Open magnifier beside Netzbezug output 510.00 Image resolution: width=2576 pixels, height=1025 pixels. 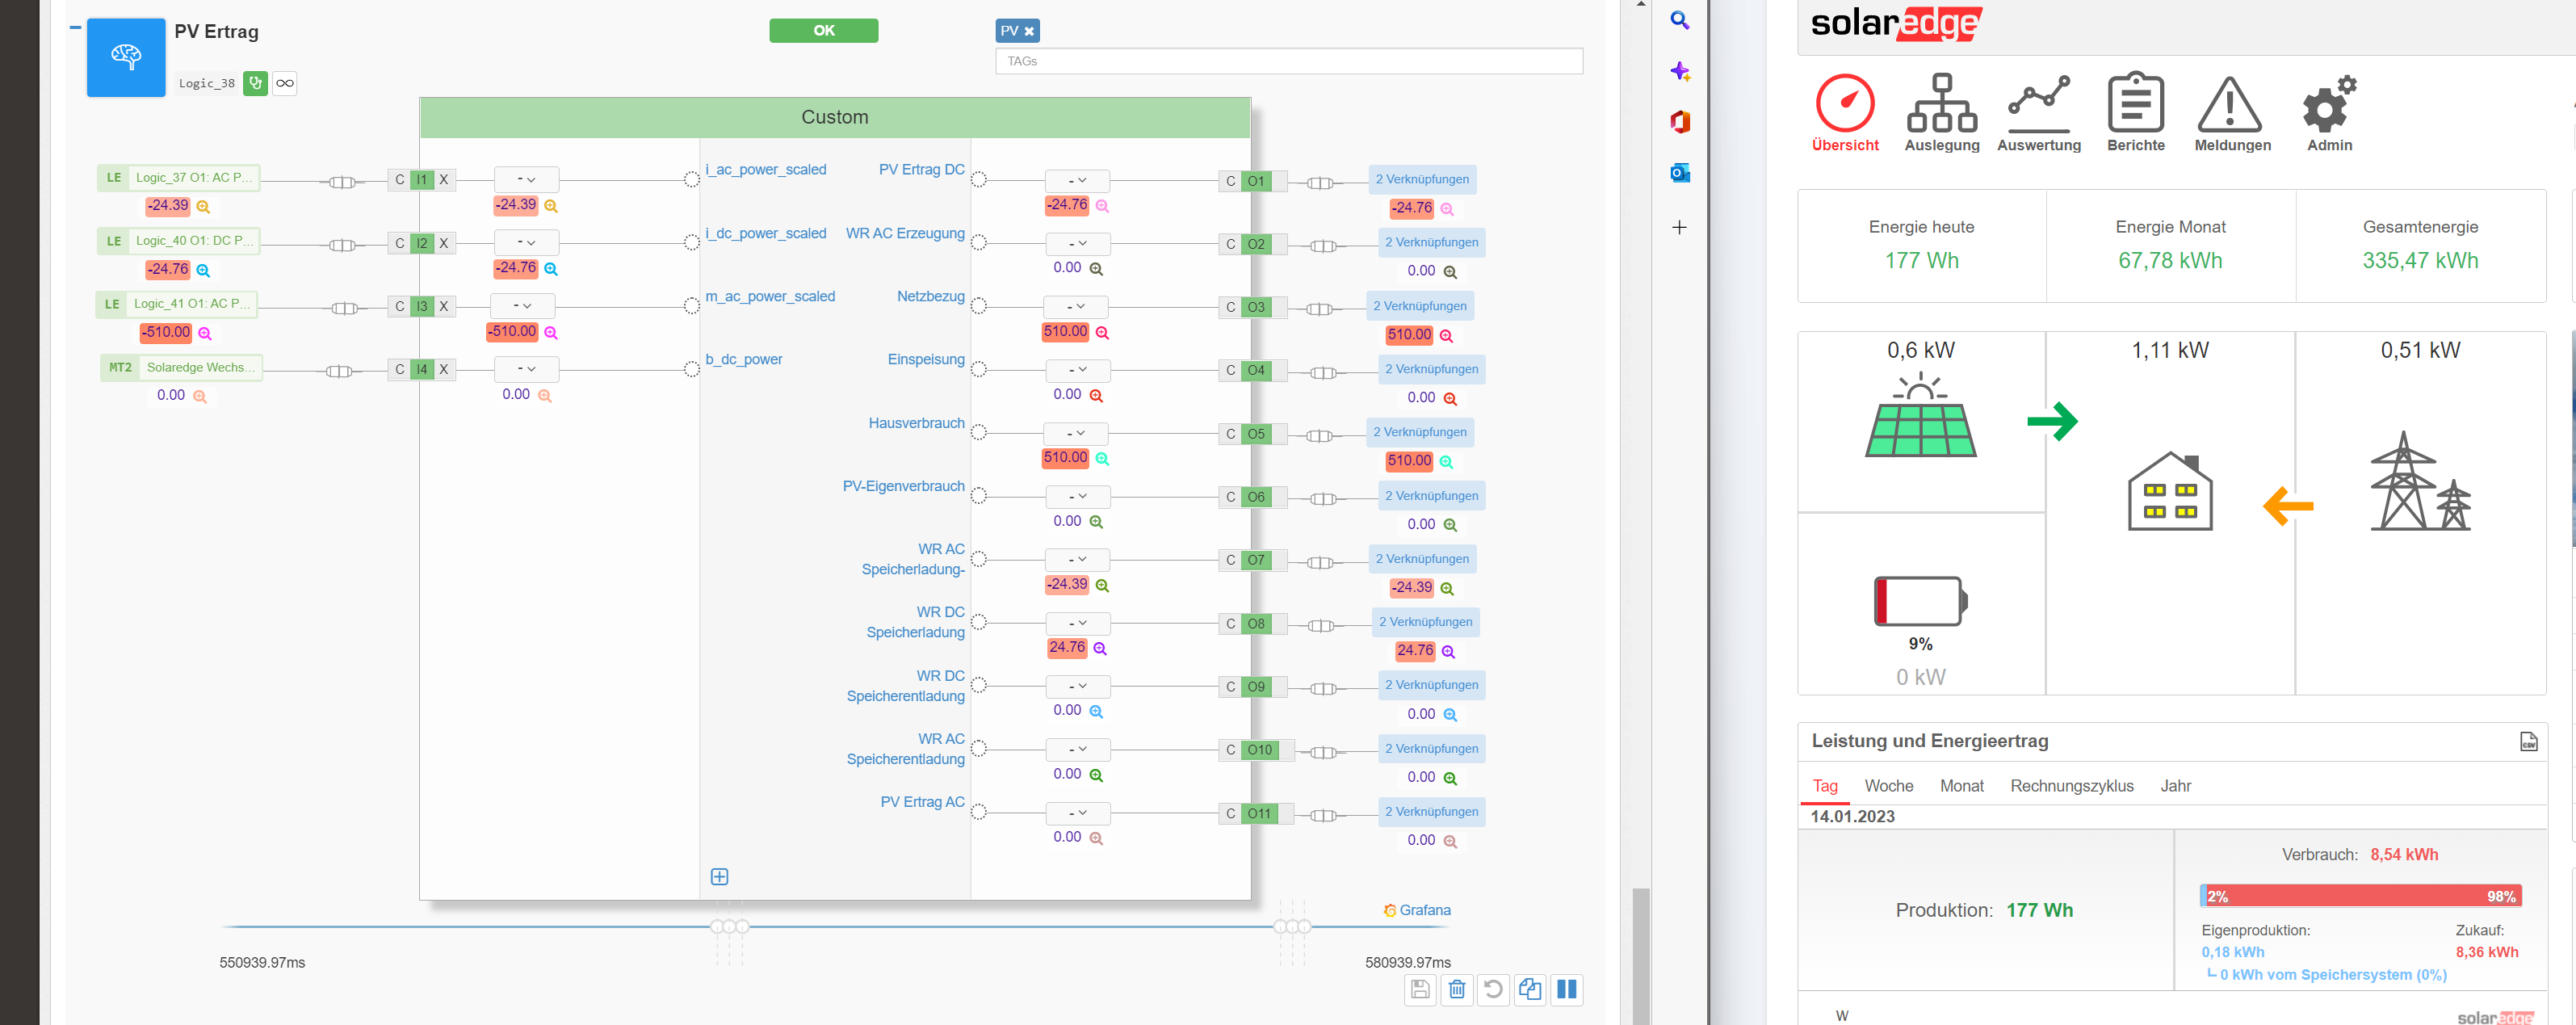click(x=1102, y=332)
